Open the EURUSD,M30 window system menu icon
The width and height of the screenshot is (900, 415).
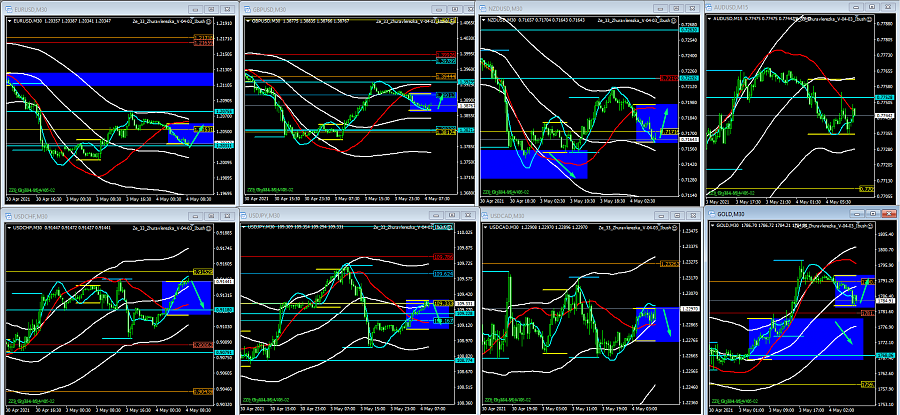9,10
